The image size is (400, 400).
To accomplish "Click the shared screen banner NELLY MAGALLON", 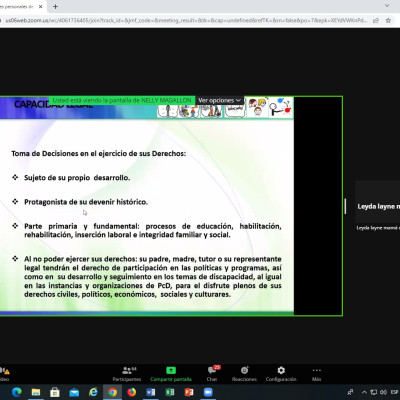I will pos(122,100).
